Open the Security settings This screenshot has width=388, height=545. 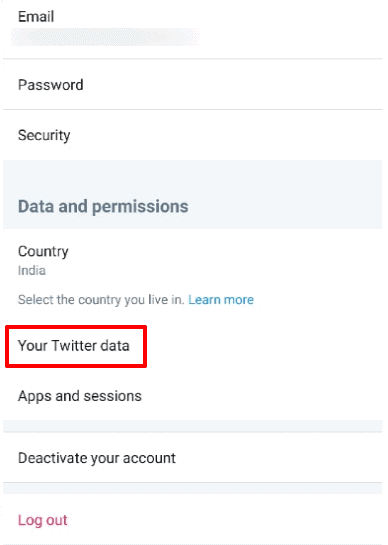point(193,135)
